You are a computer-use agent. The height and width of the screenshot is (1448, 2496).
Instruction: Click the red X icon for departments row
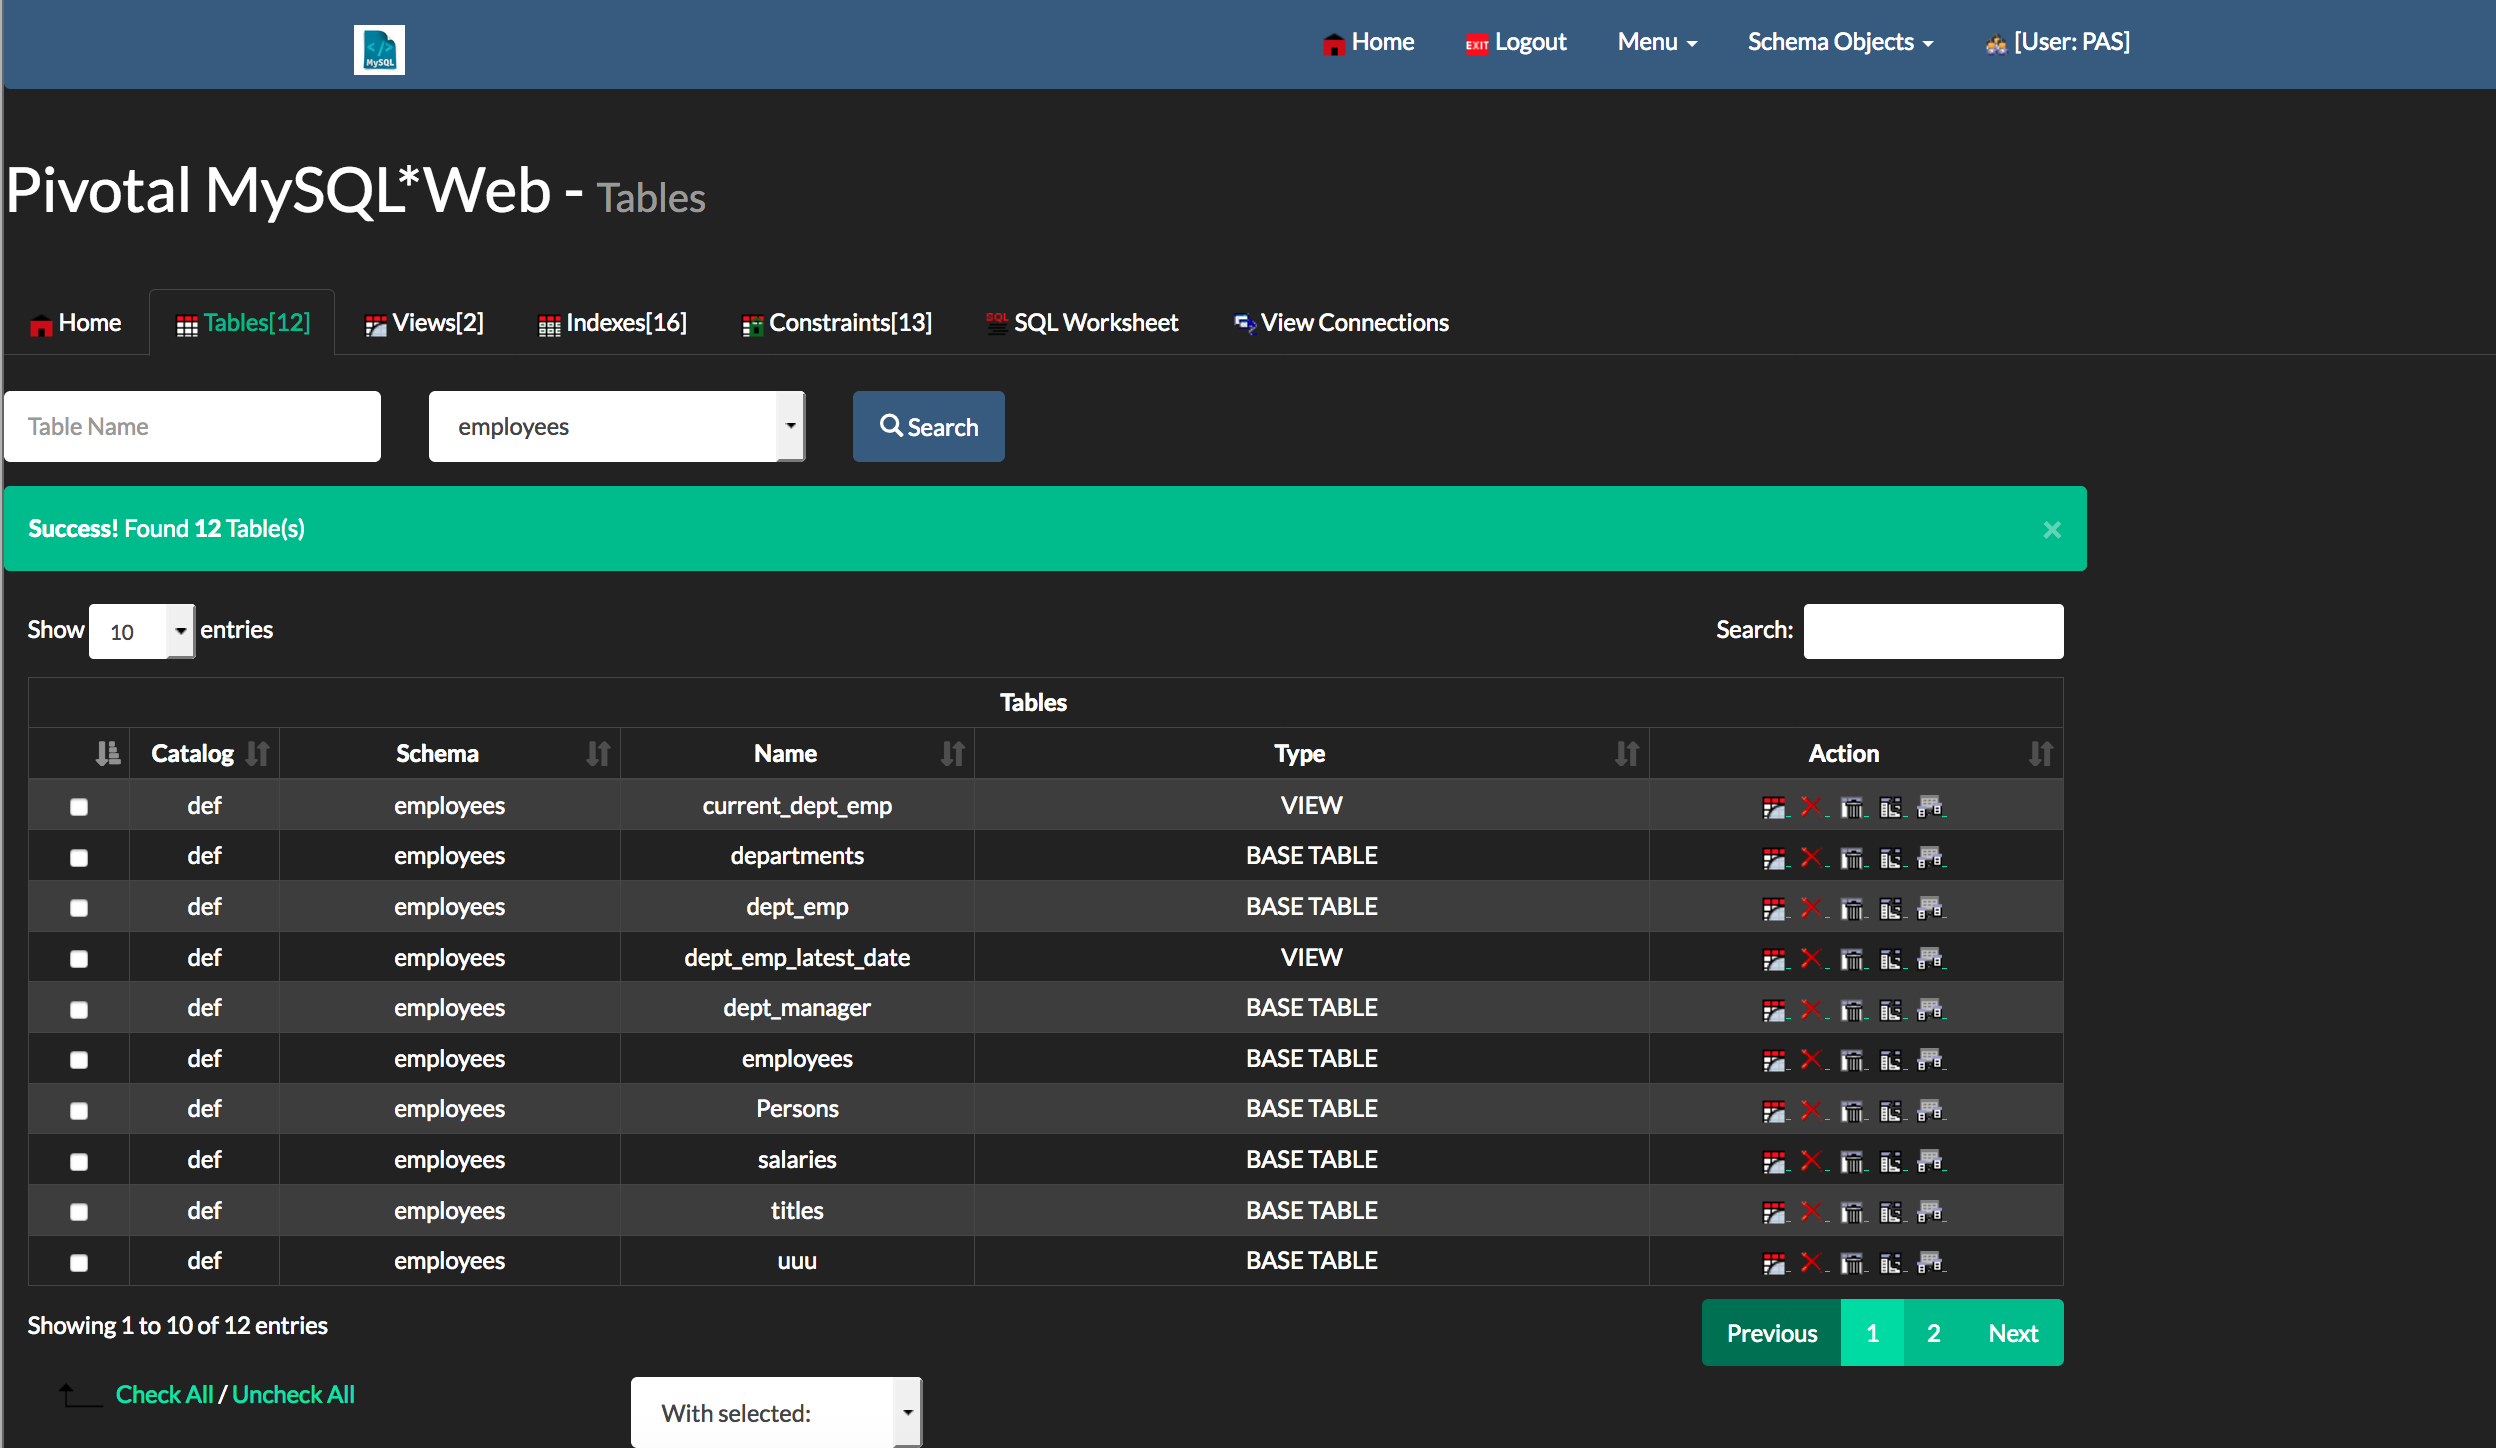[1811, 858]
